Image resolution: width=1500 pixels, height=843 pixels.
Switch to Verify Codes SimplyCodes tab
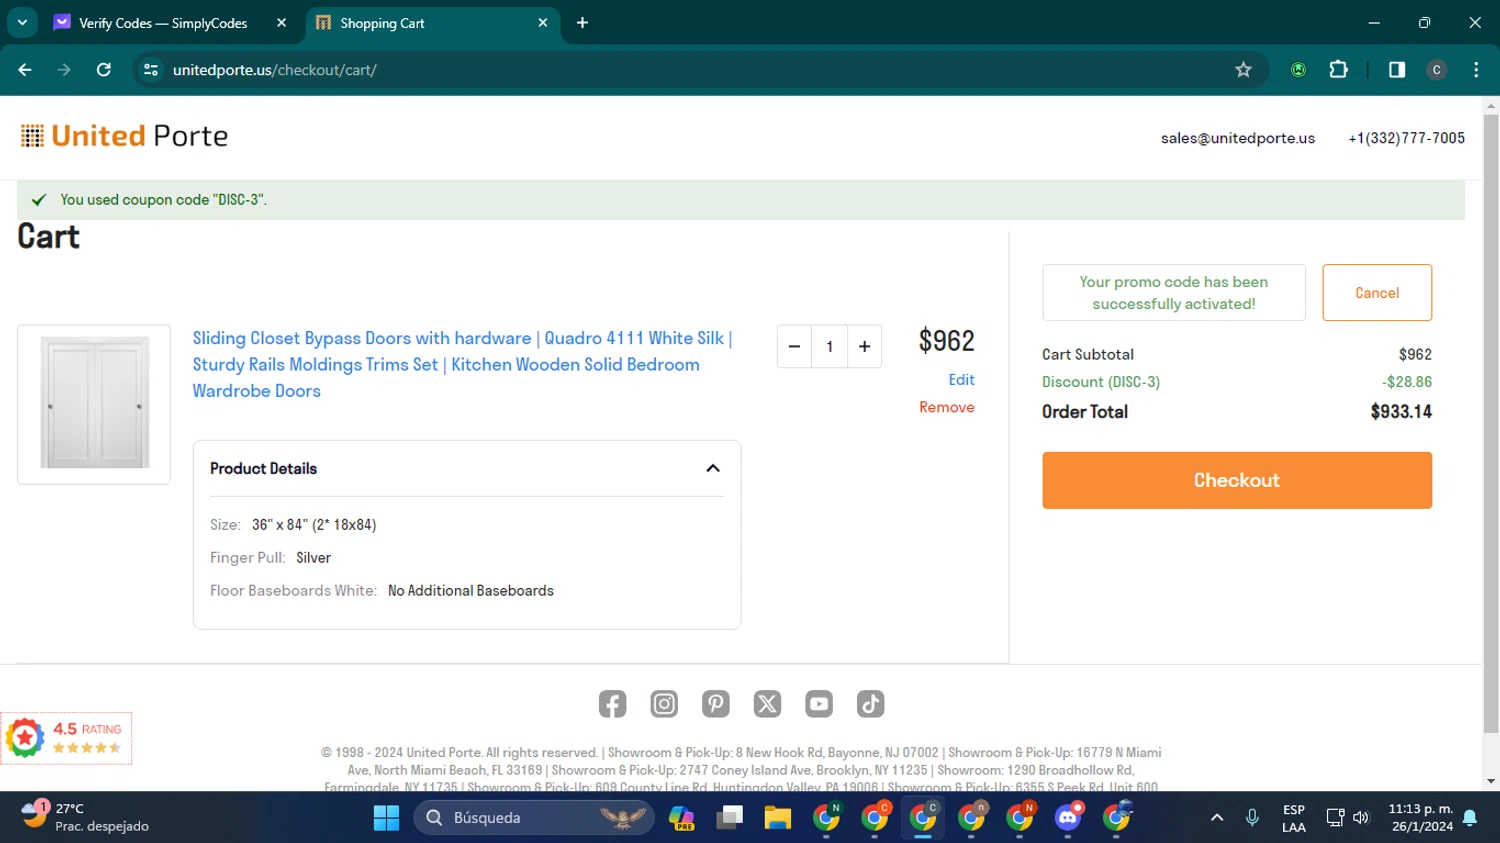pyautogui.click(x=163, y=23)
